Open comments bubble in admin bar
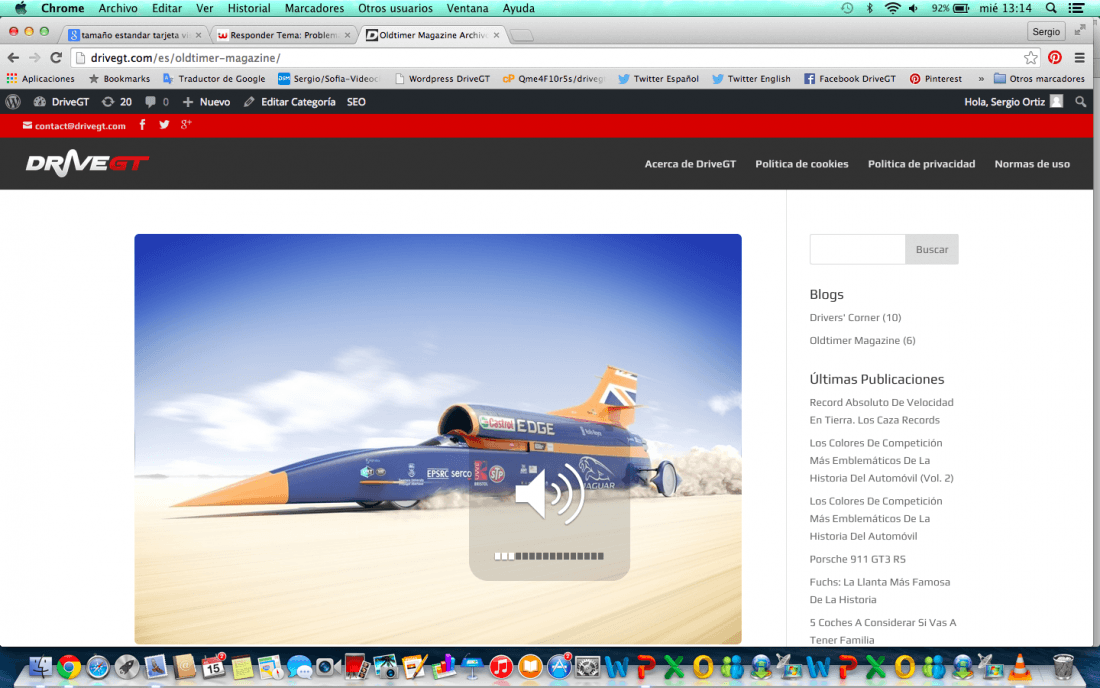This screenshot has width=1100, height=688. click(x=156, y=102)
